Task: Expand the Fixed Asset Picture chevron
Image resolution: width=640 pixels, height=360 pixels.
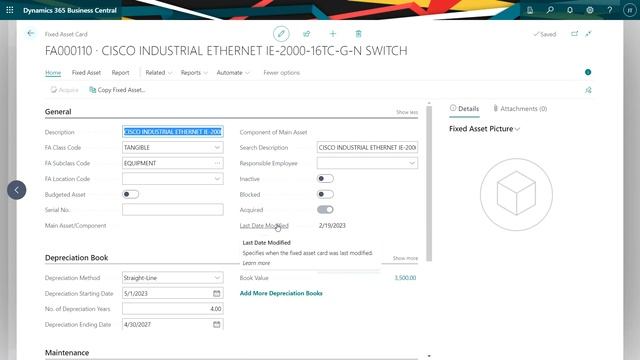Action: click(x=518, y=129)
